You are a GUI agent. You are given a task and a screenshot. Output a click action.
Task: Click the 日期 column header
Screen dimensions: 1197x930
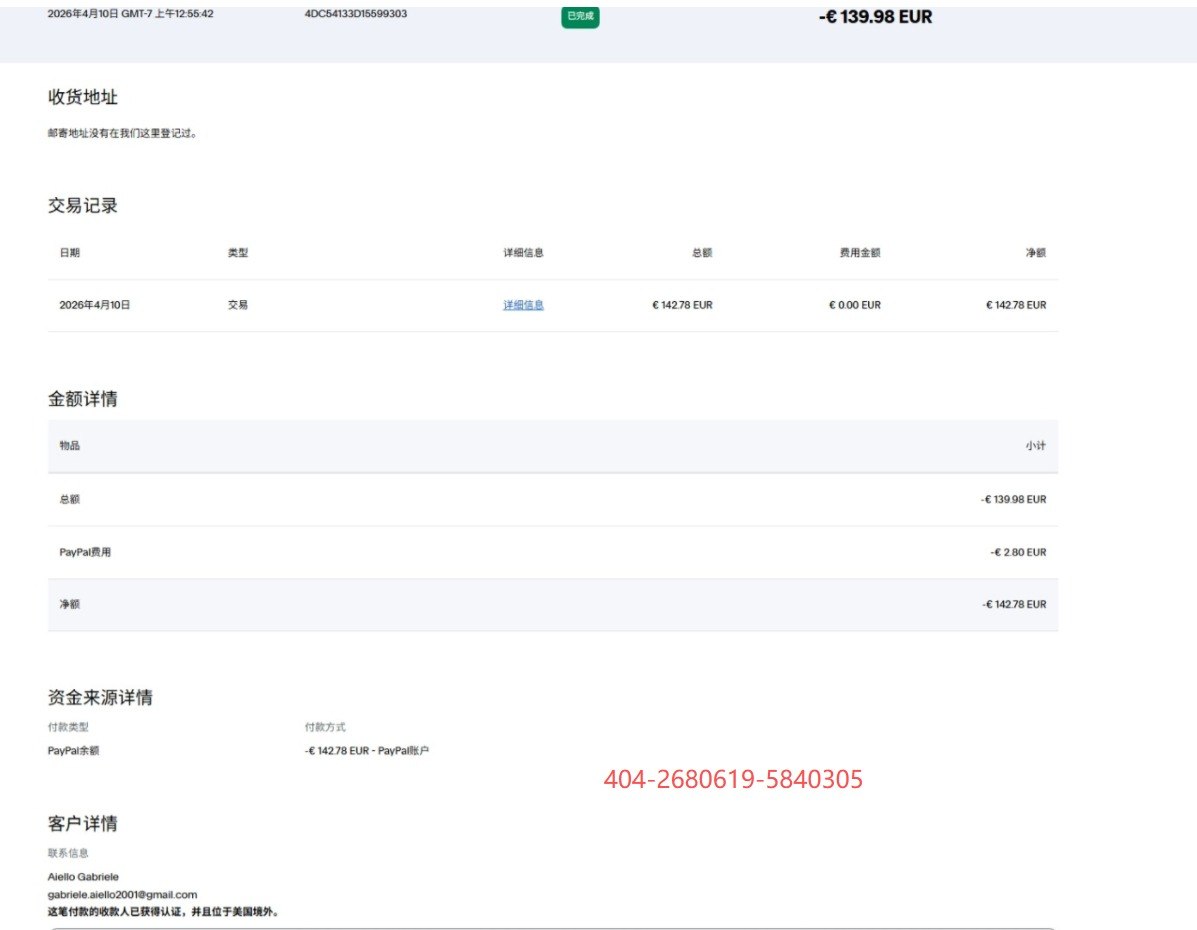tap(70, 253)
